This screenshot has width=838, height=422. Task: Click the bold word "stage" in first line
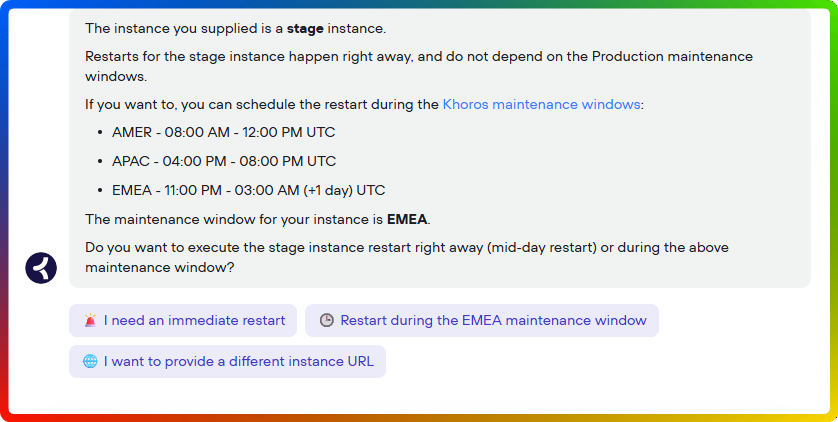(x=306, y=28)
